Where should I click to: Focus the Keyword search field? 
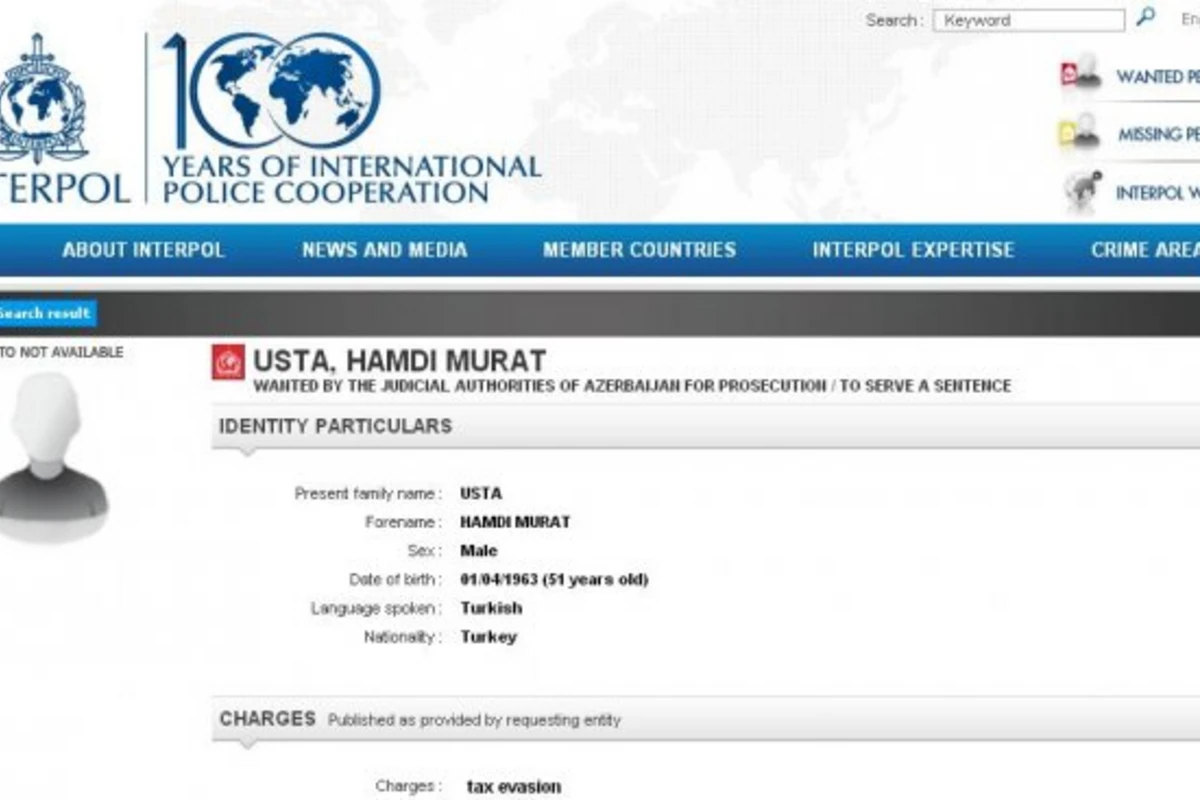(x=1029, y=20)
